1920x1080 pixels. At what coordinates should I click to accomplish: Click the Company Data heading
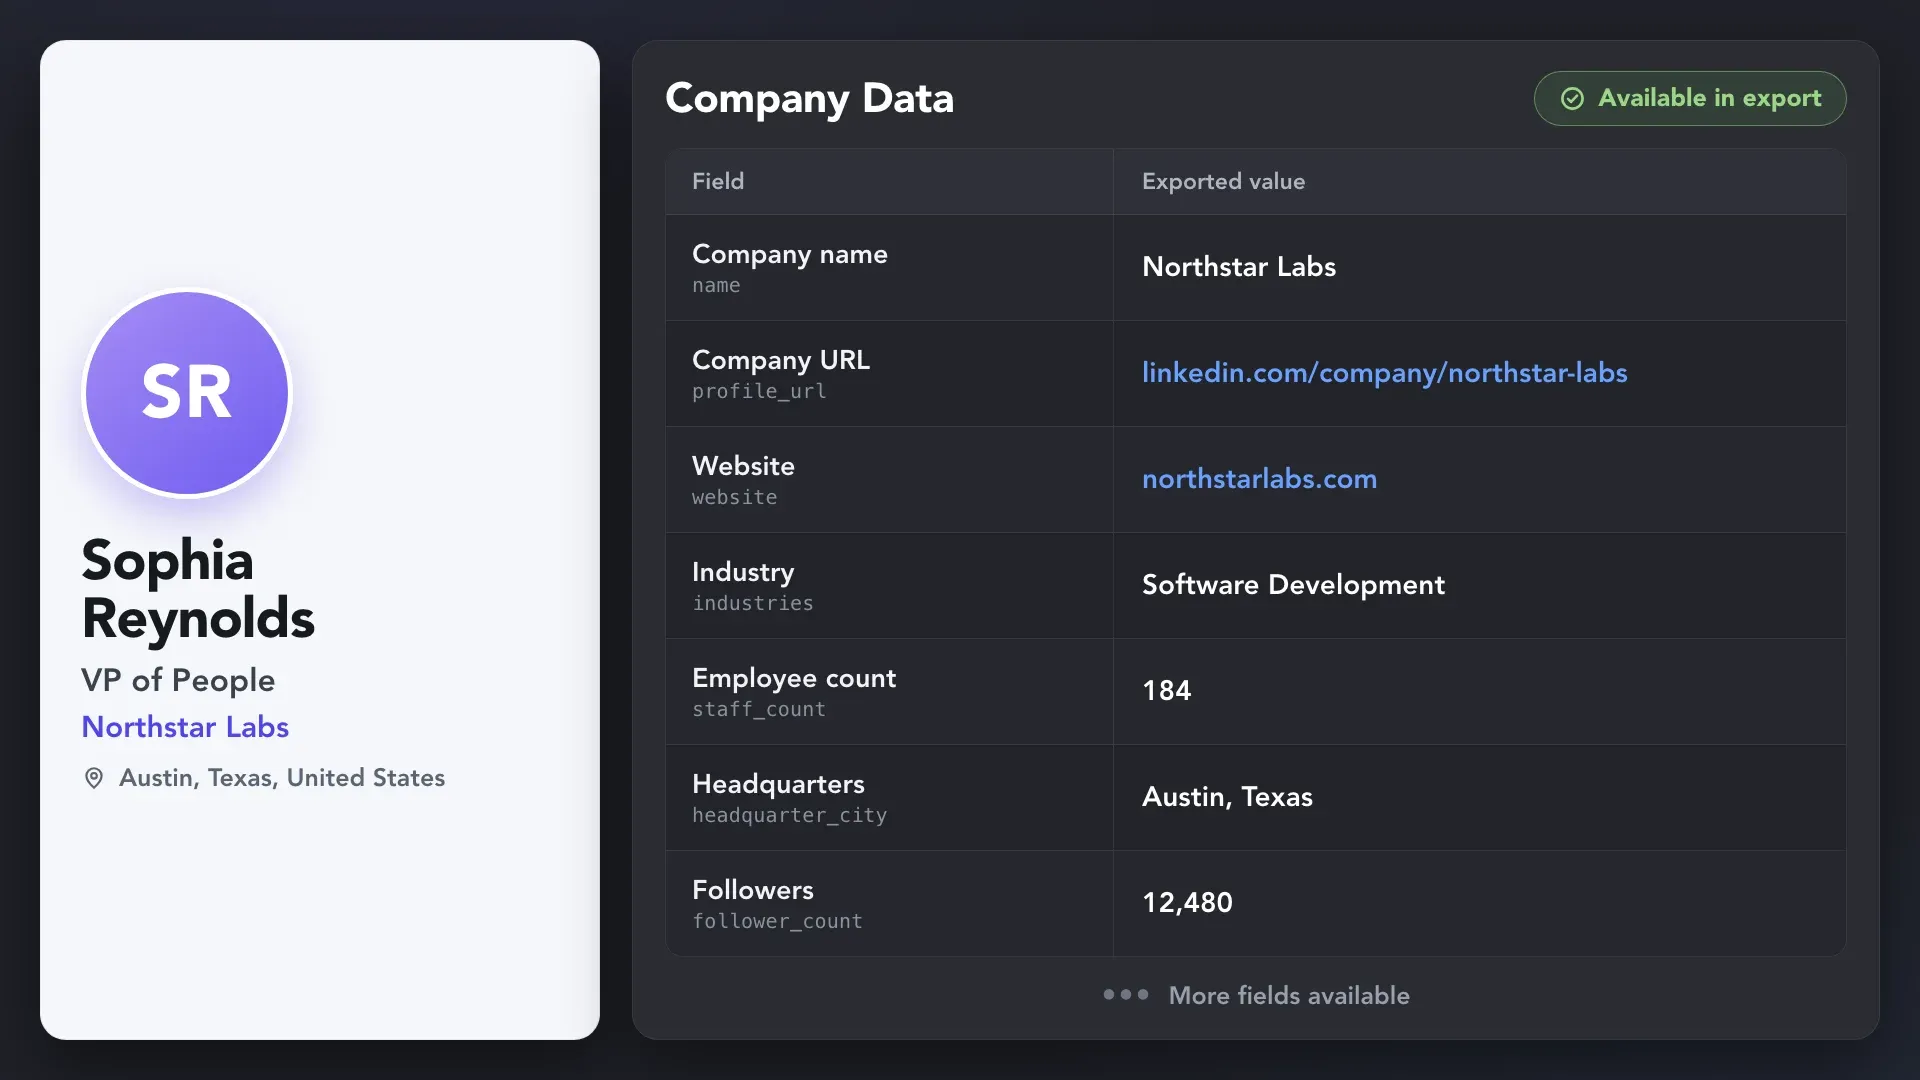[x=809, y=98]
